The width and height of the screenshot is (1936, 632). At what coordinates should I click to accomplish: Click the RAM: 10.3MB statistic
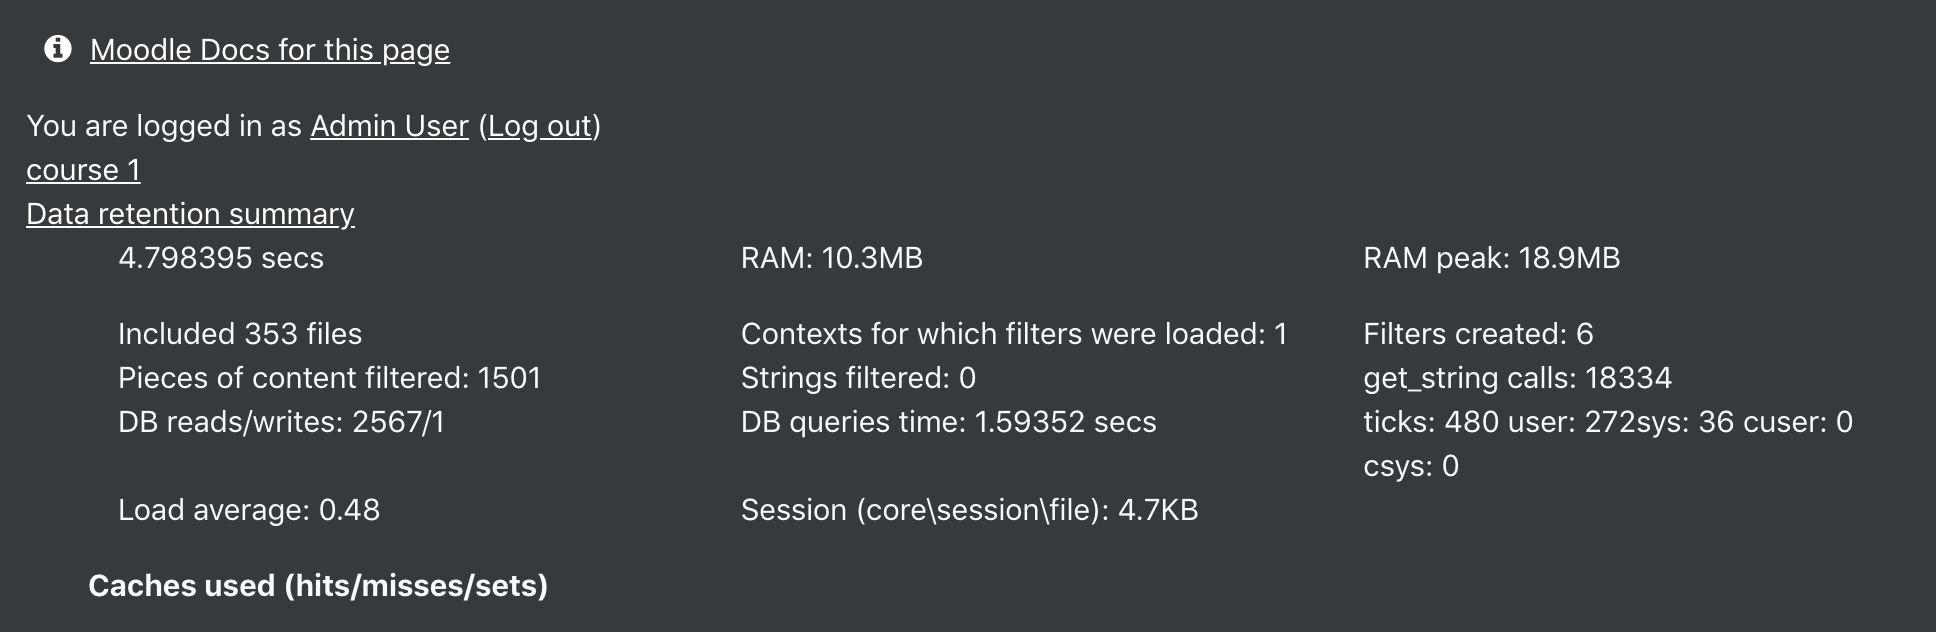pyautogui.click(x=832, y=258)
